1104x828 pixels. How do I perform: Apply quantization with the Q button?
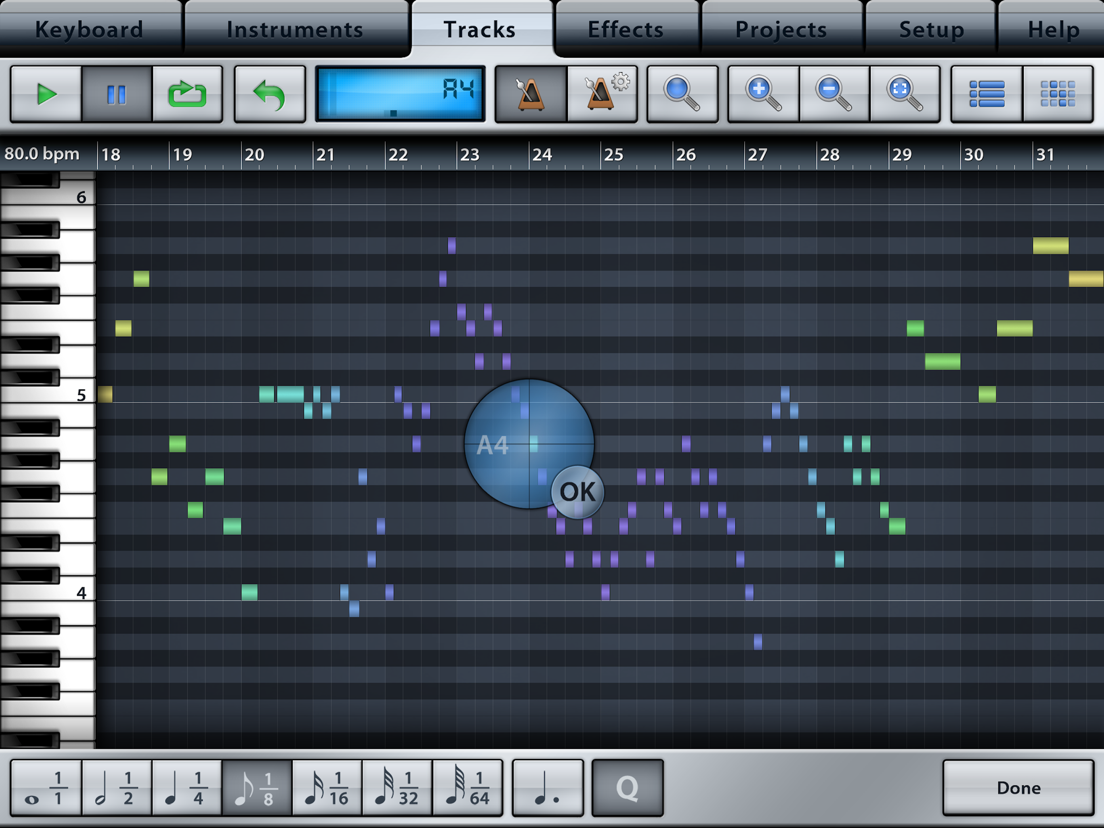[x=627, y=788]
